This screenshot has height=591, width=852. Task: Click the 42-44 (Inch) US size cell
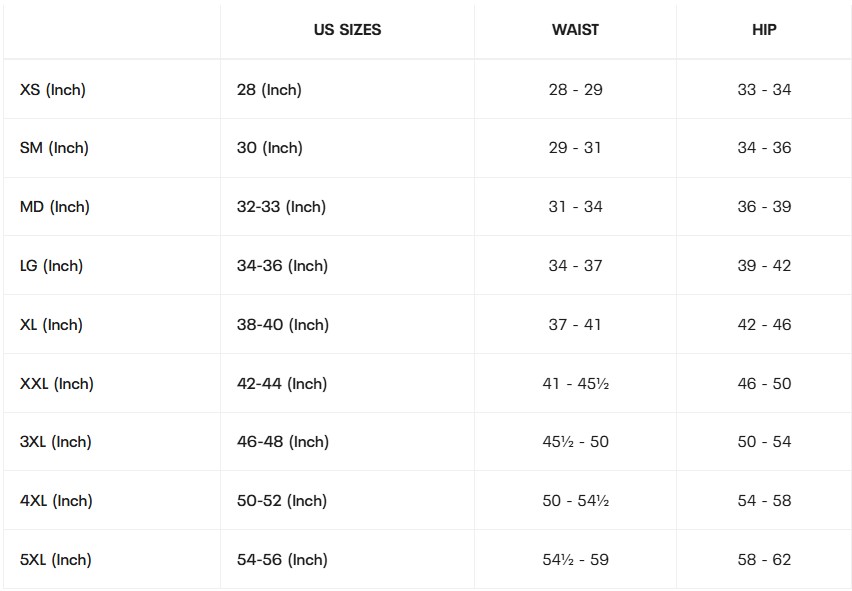[282, 384]
